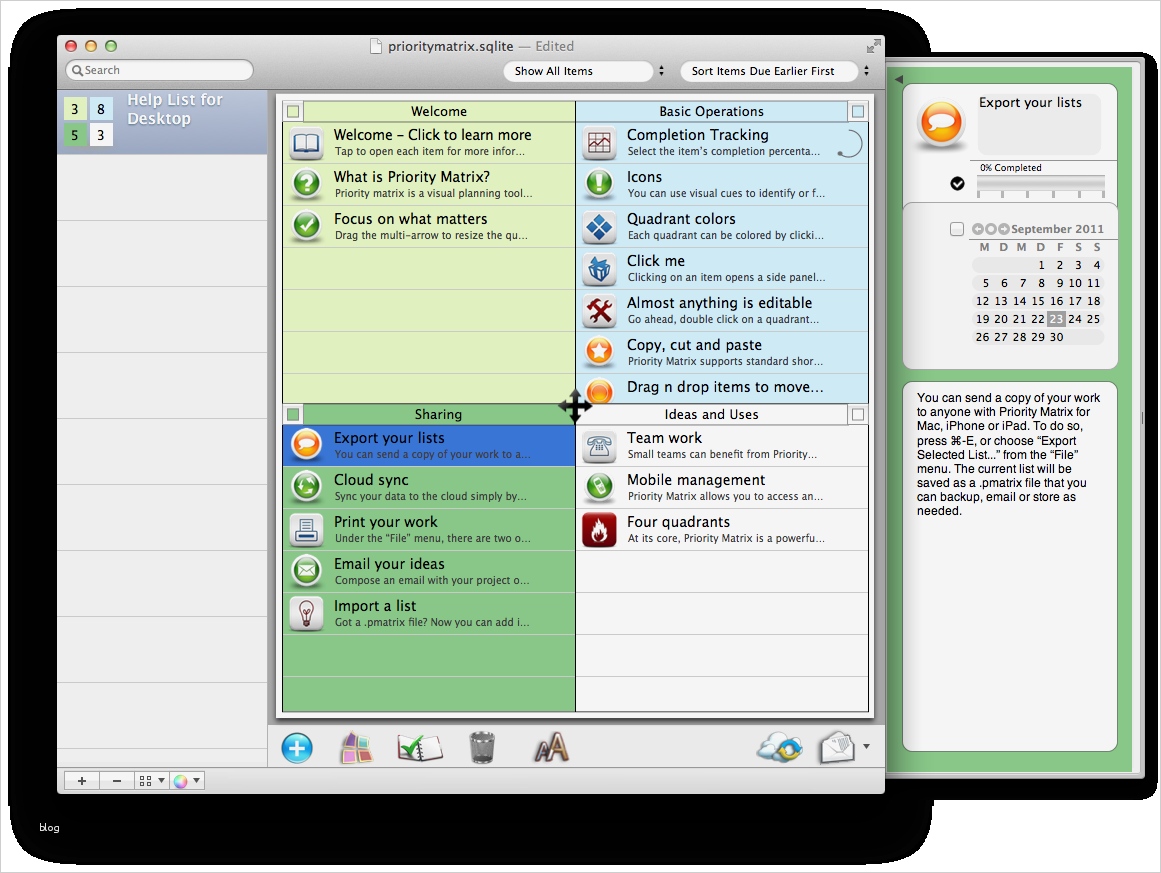Click the basket icon of Click me item

[x=600, y=269]
